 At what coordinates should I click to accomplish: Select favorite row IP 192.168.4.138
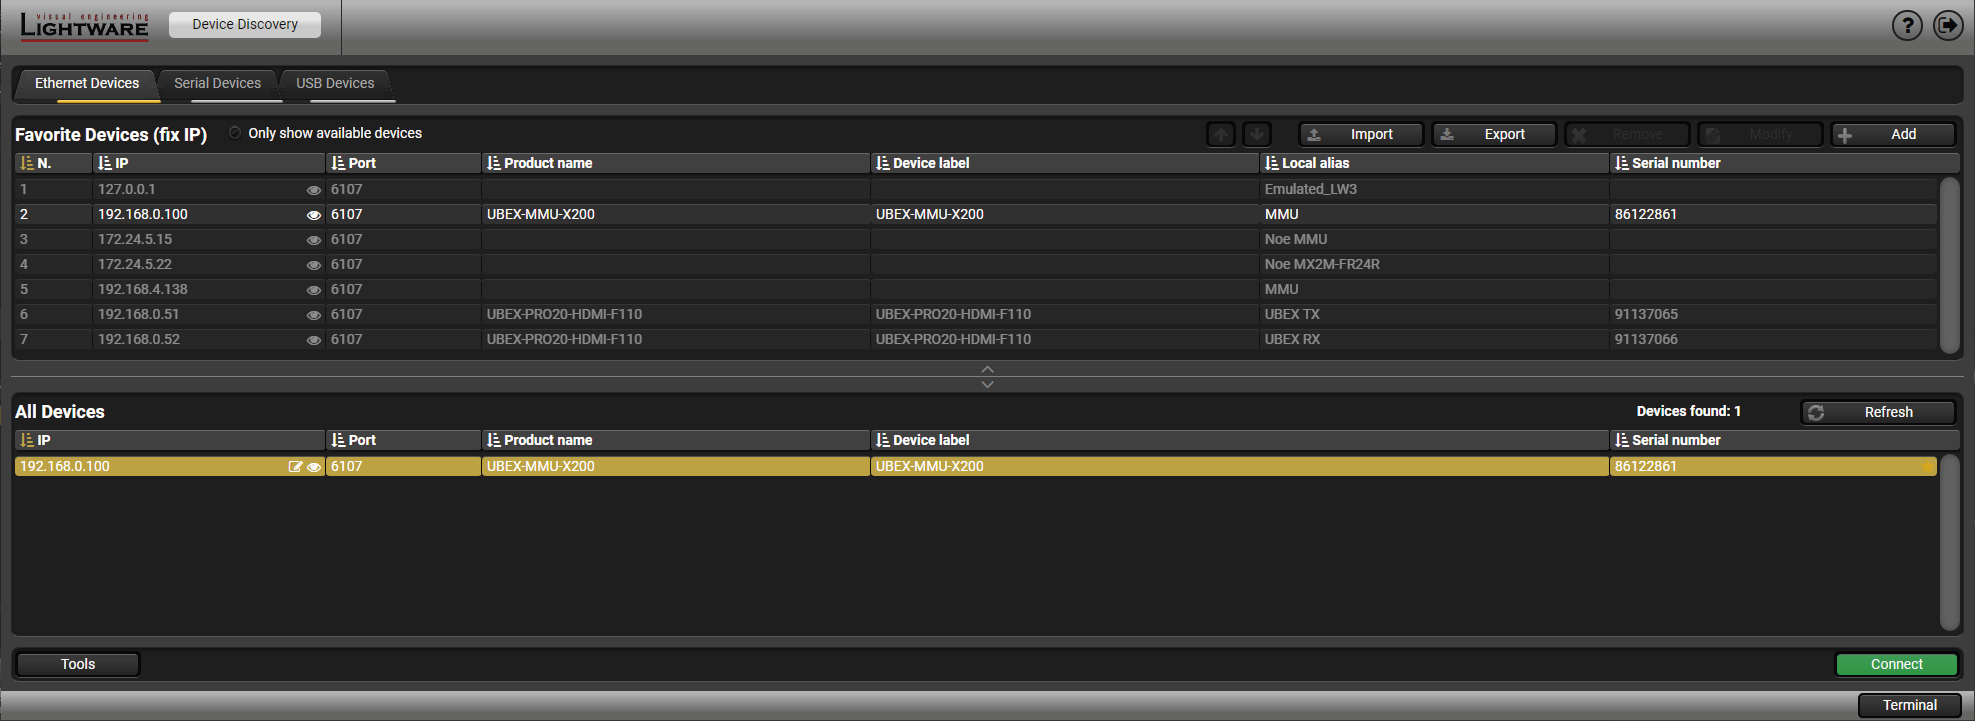tap(976, 290)
